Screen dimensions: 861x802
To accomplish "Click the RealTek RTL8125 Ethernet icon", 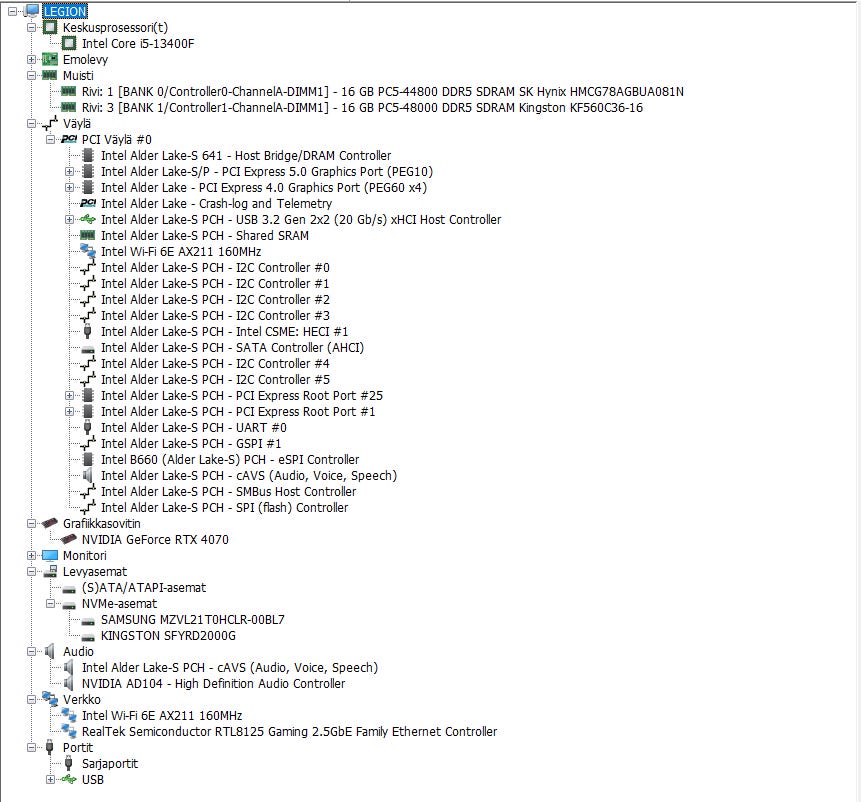I will (x=69, y=731).
